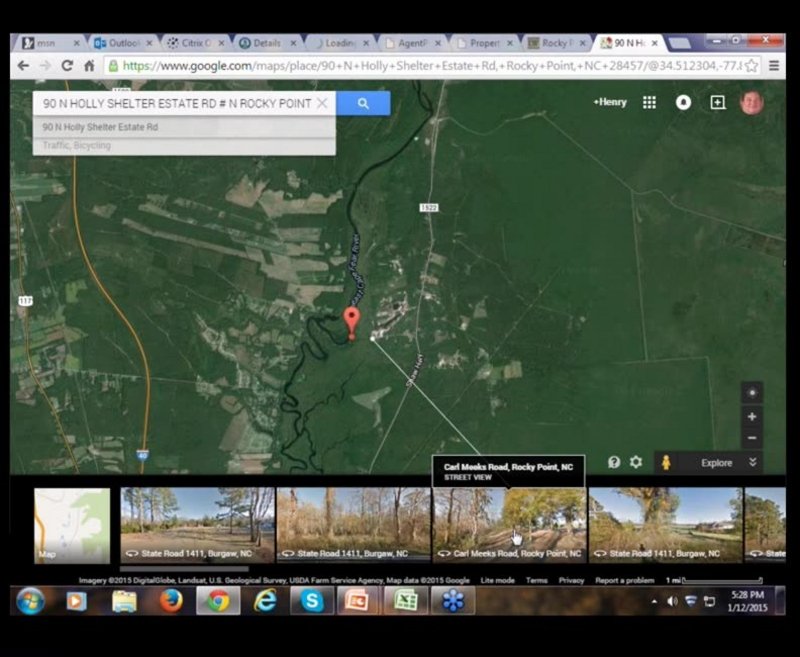Click the red location pin on map
This screenshot has height=657, width=800.
click(351, 323)
